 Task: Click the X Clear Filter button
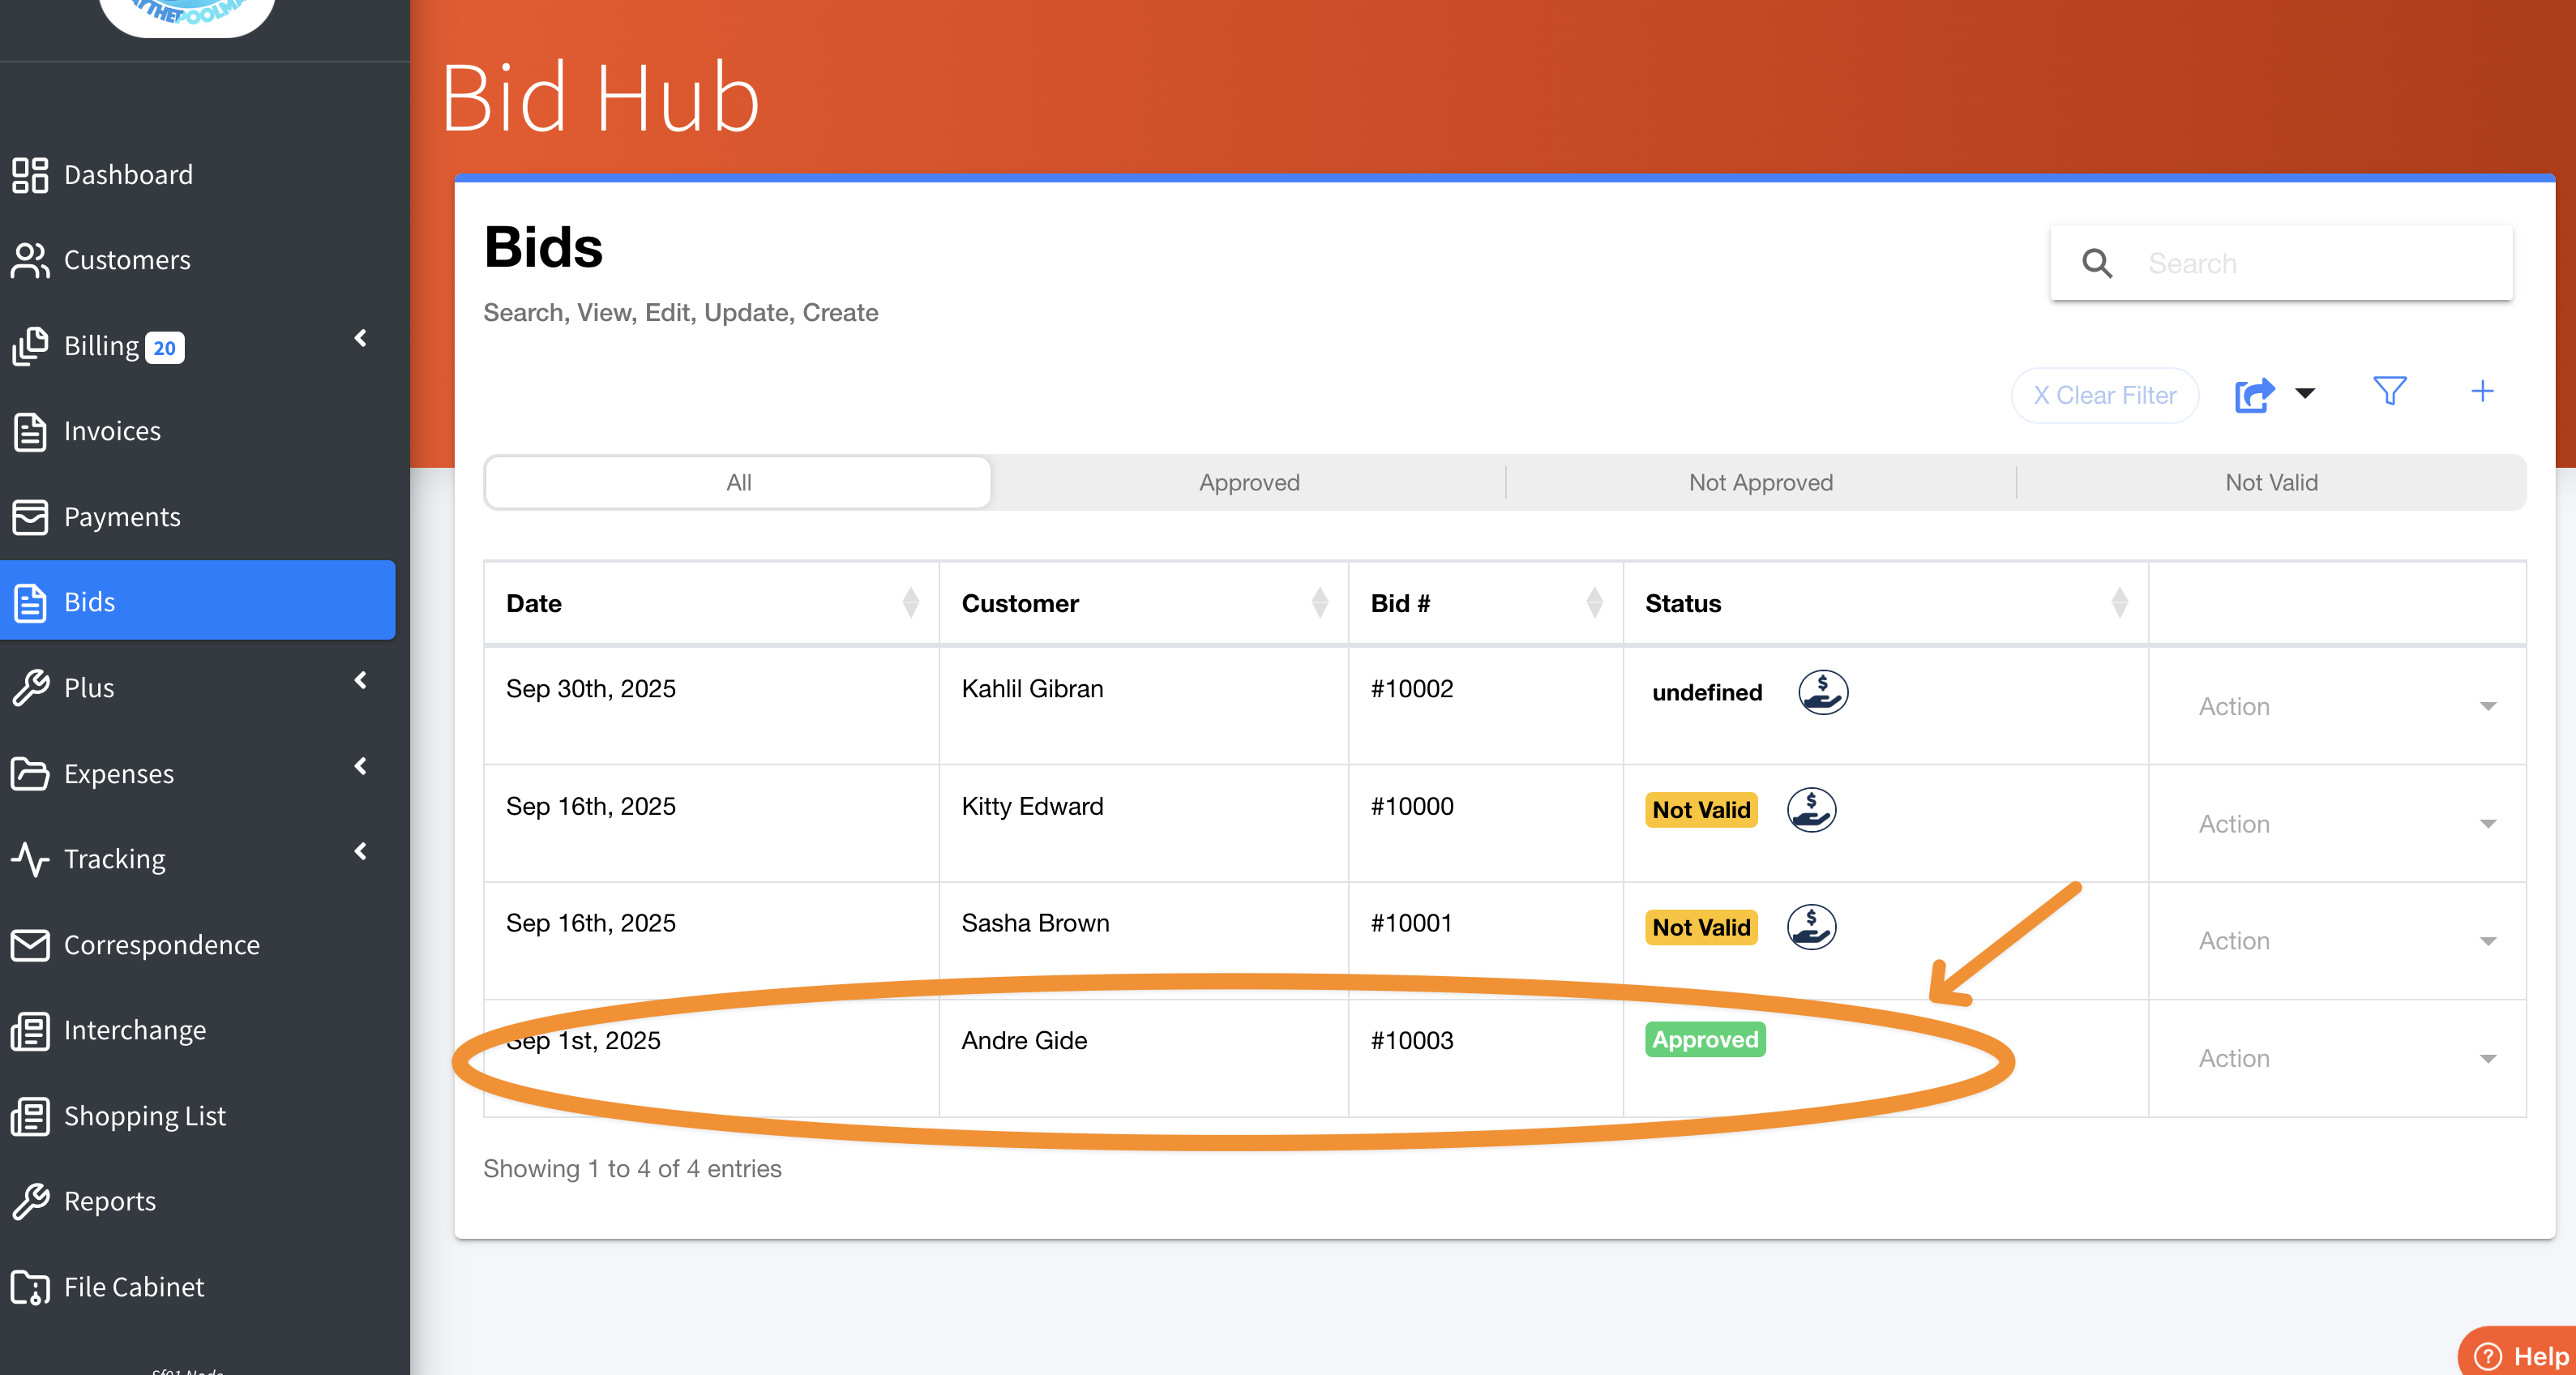click(x=2104, y=396)
